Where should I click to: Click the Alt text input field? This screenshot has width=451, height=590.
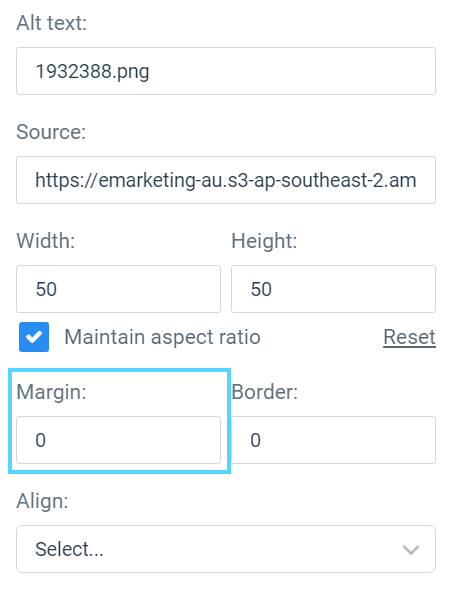click(226, 71)
